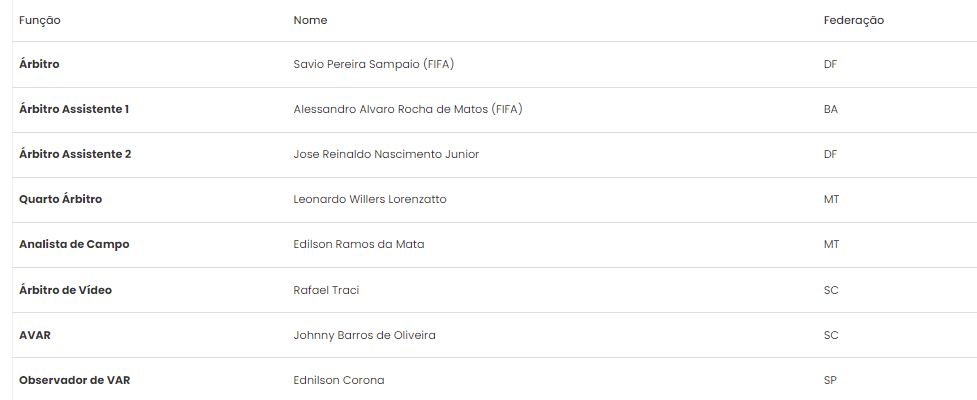Viewport: 977px width, 400px height.
Task: Select Leonardo Willers Lorenzatto cell
Action: click(370, 199)
